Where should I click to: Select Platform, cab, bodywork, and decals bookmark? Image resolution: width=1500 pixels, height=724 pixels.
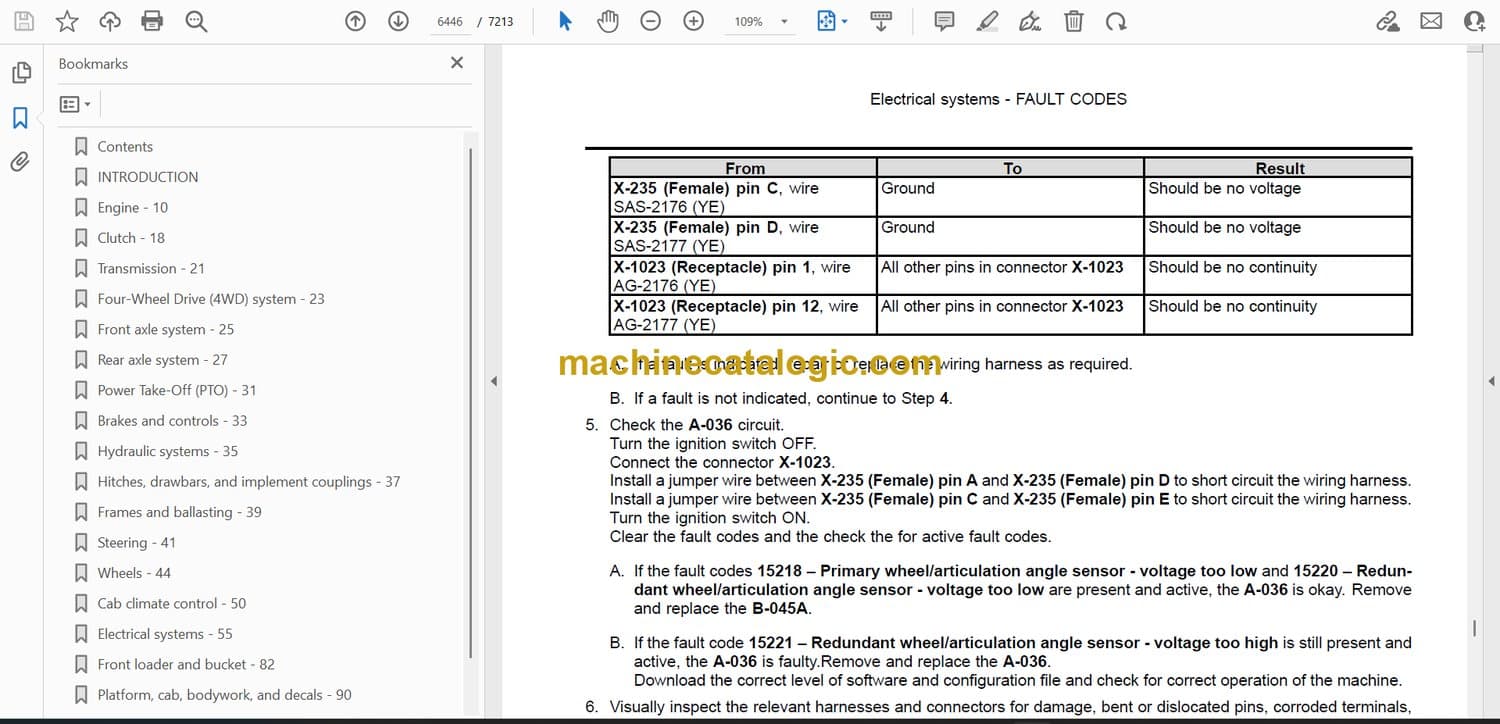point(225,695)
